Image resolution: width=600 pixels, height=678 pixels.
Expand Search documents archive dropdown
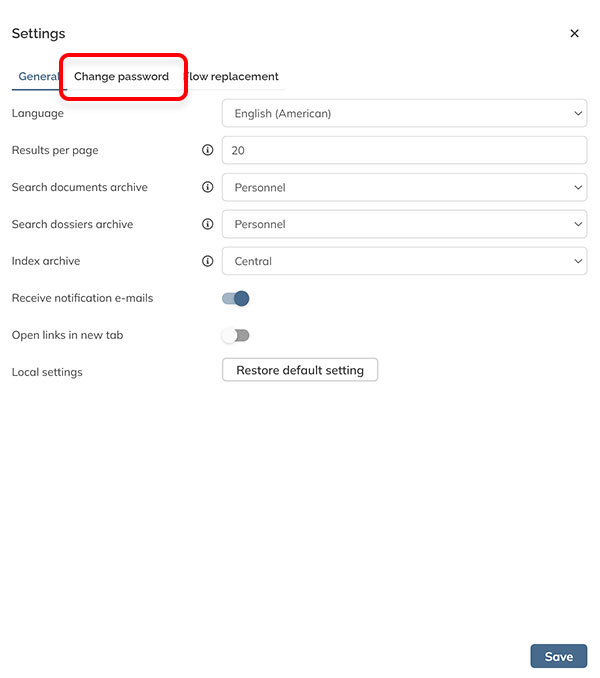pyautogui.click(x=404, y=187)
